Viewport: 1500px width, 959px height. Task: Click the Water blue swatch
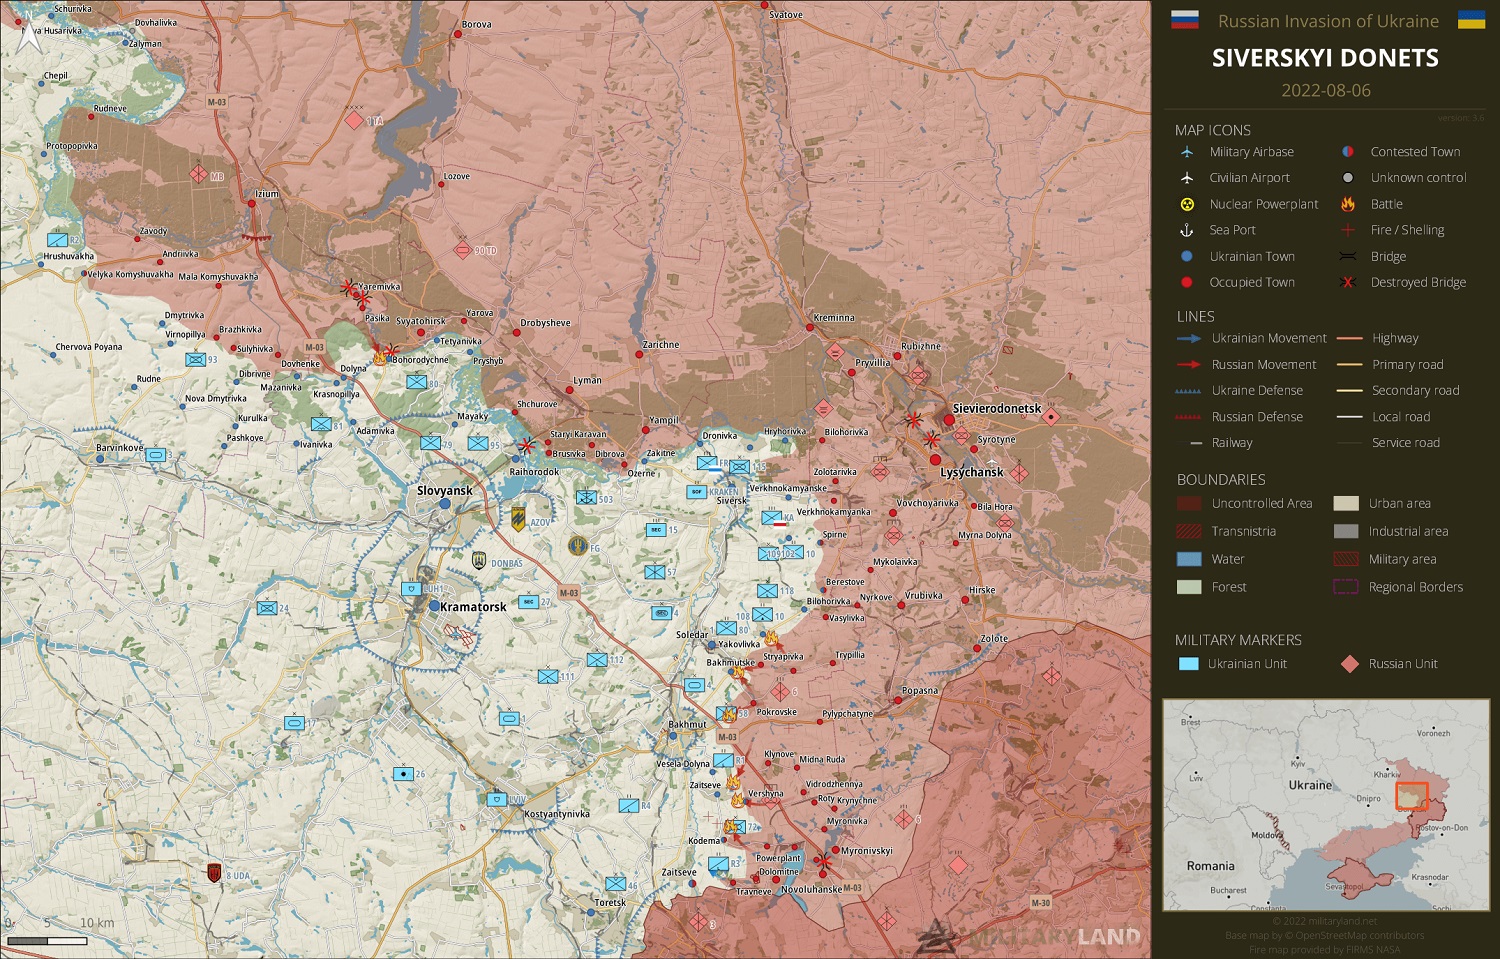point(1189,559)
